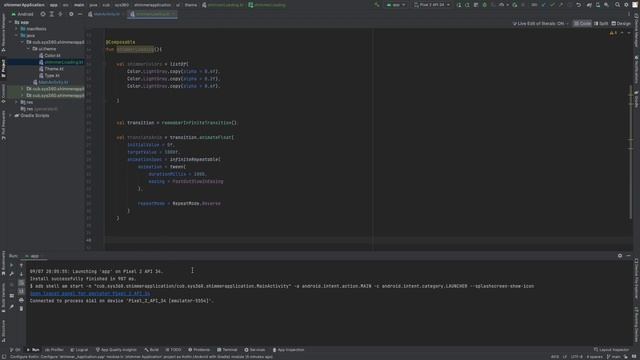Image resolution: width=640 pixels, height=360 pixels.
Task: Open the TODO tool window
Action: pos(173,350)
